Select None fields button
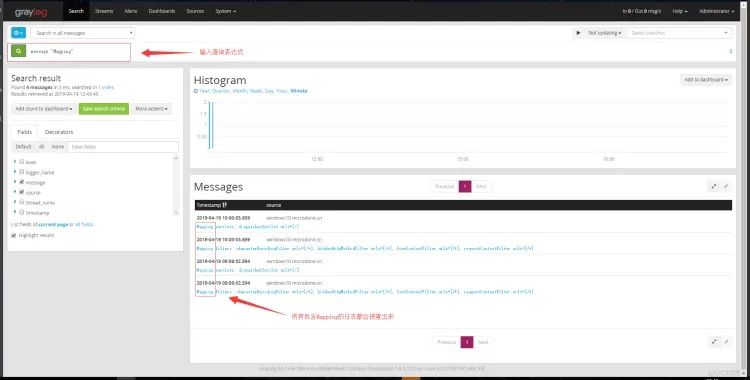 [57, 147]
